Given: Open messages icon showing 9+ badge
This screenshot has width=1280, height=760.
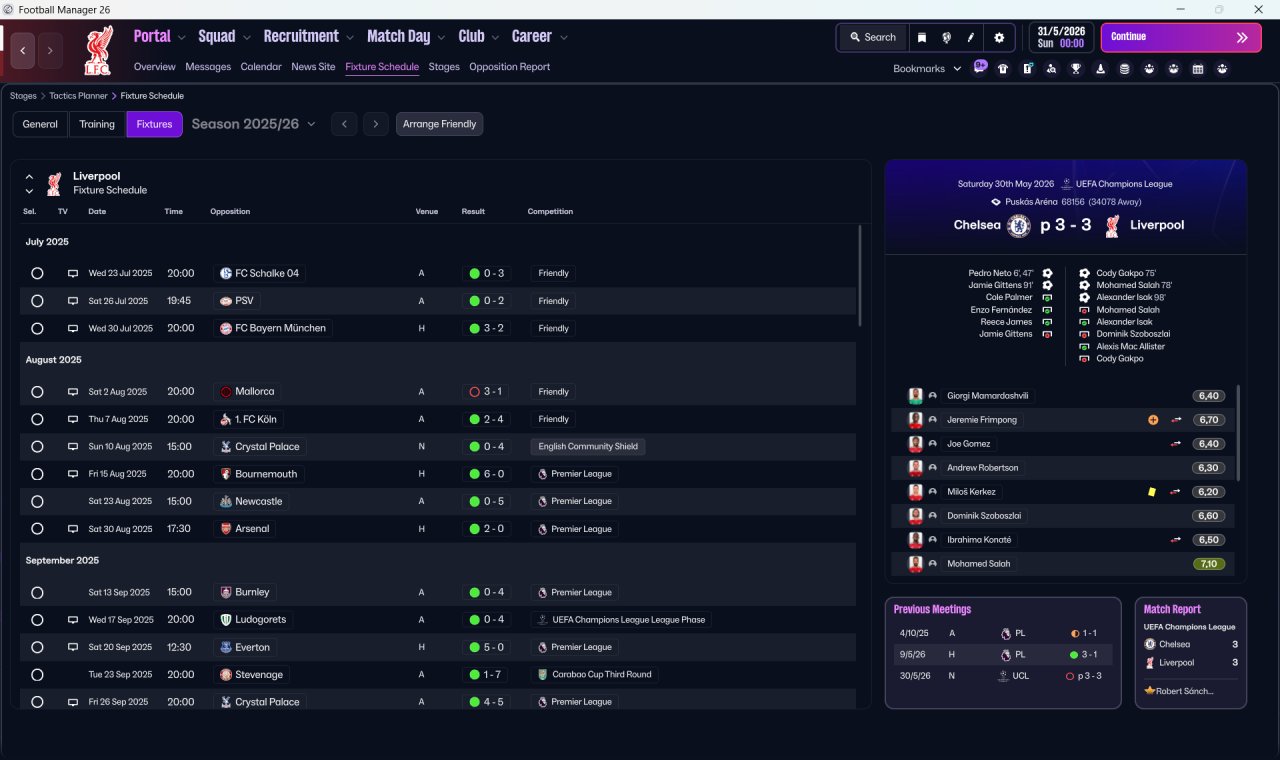Looking at the screenshot, I should [980, 67].
